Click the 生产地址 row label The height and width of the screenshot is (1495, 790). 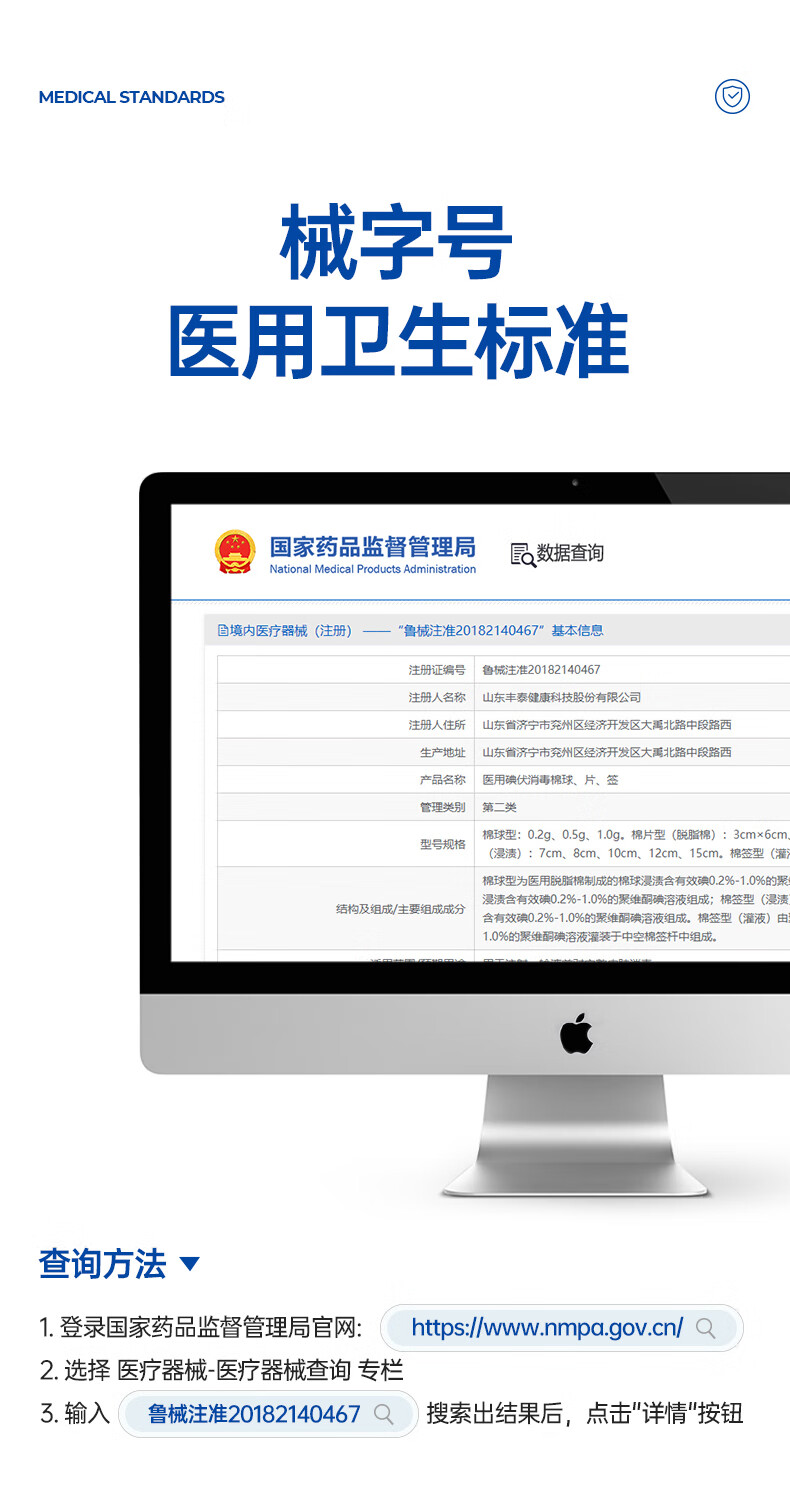pyautogui.click(x=443, y=752)
